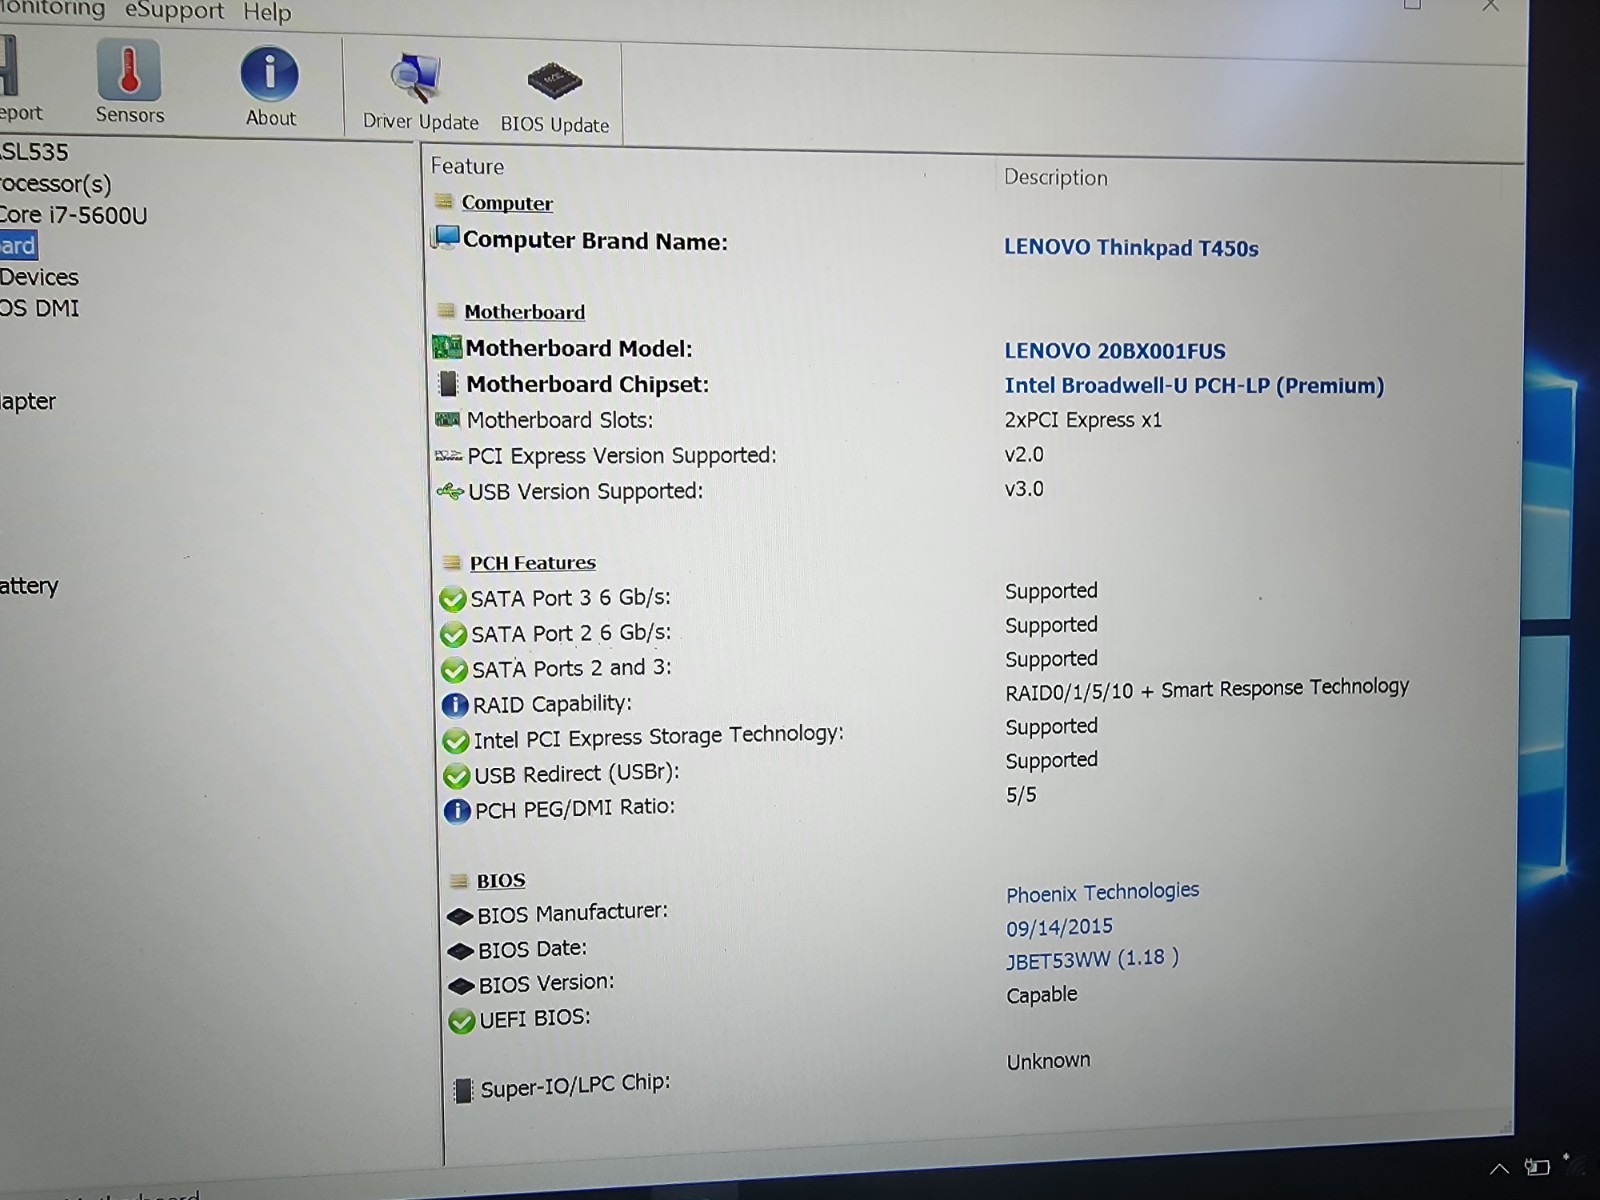Select the USB Version Supported icon
The image size is (1600, 1200).
tap(450, 491)
